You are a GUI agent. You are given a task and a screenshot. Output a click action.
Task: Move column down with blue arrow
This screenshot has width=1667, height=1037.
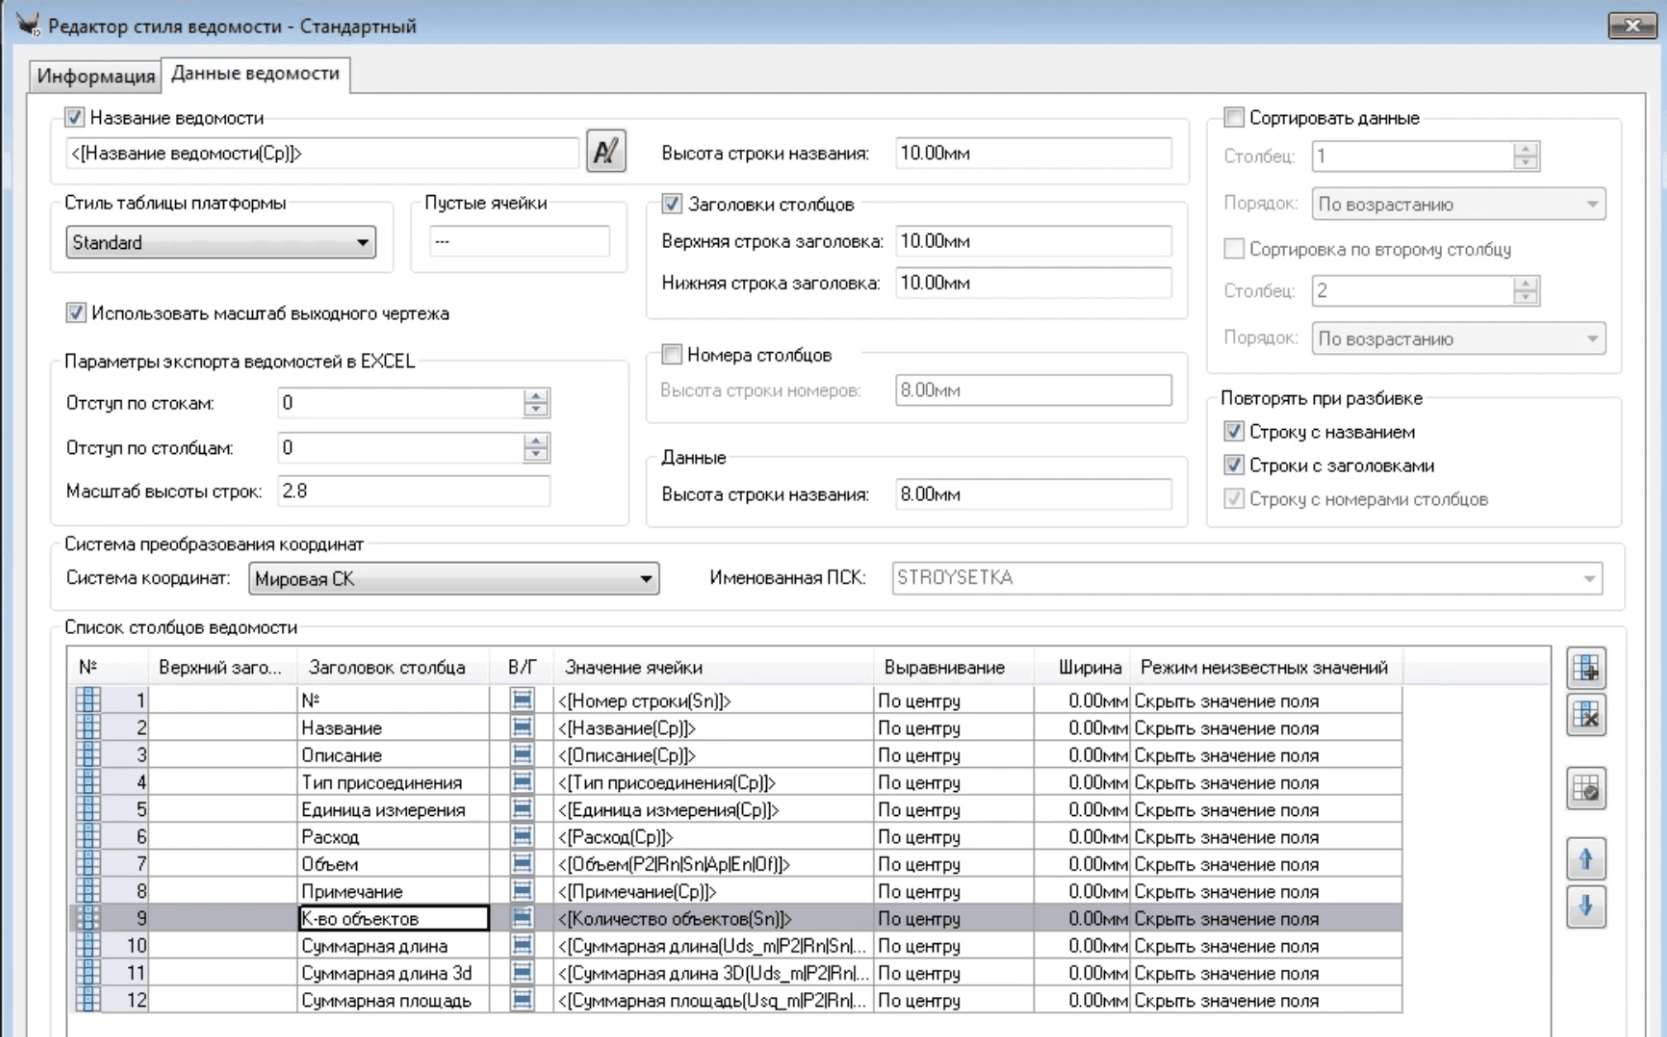[1586, 907]
